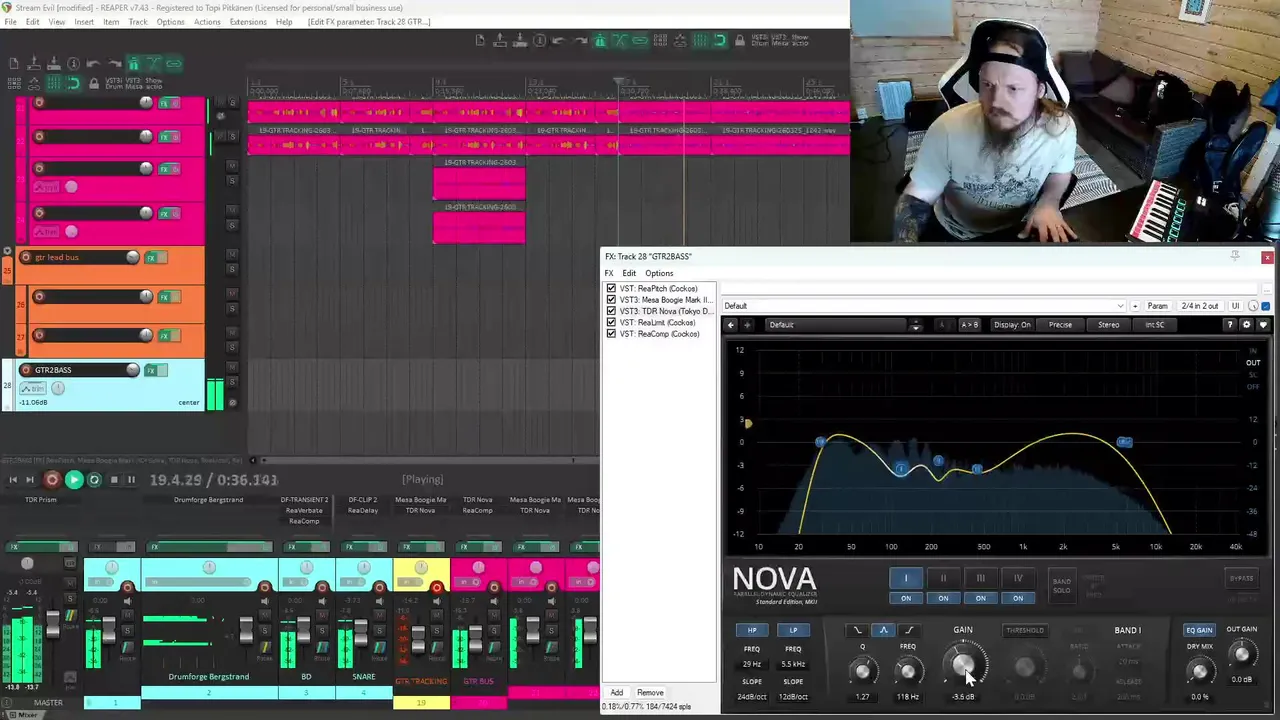Open the Track menu
This screenshot has height=720, width=1280.
pos(138,22)
